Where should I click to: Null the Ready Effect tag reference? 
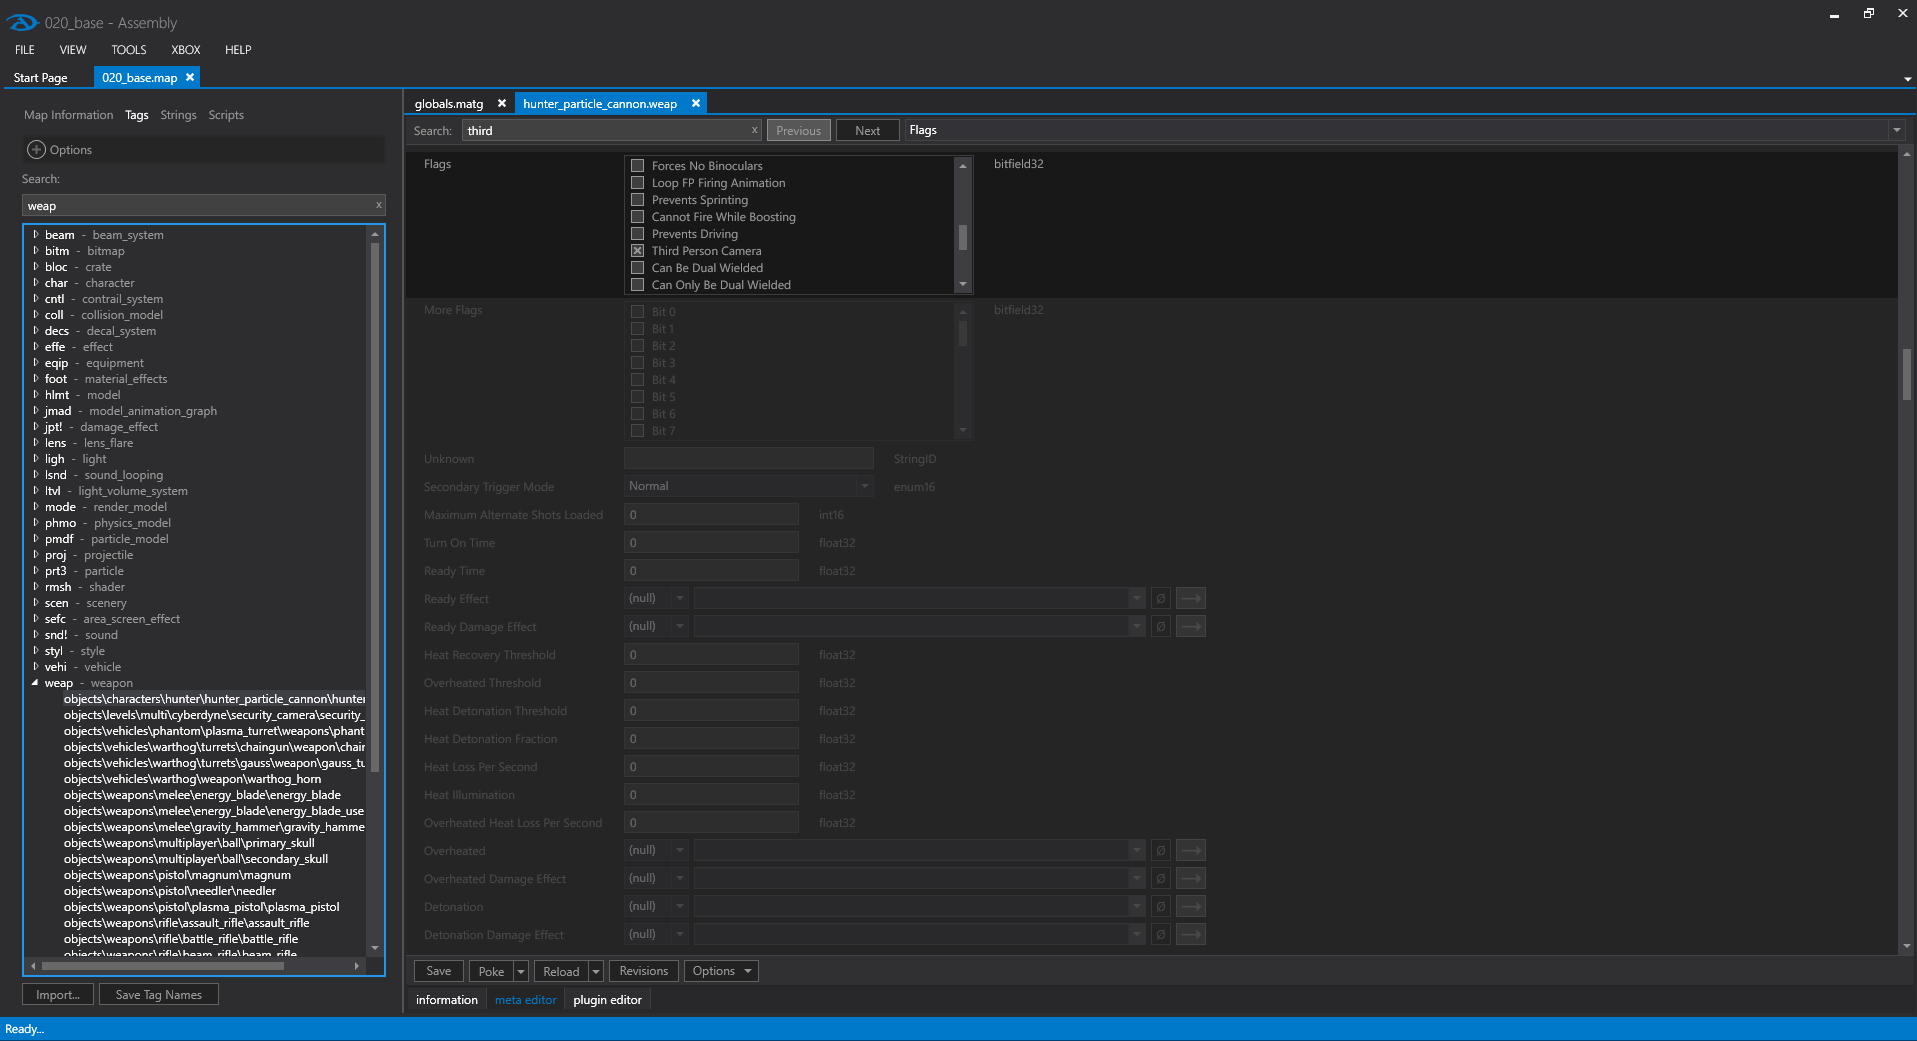tap(1161, 598)
